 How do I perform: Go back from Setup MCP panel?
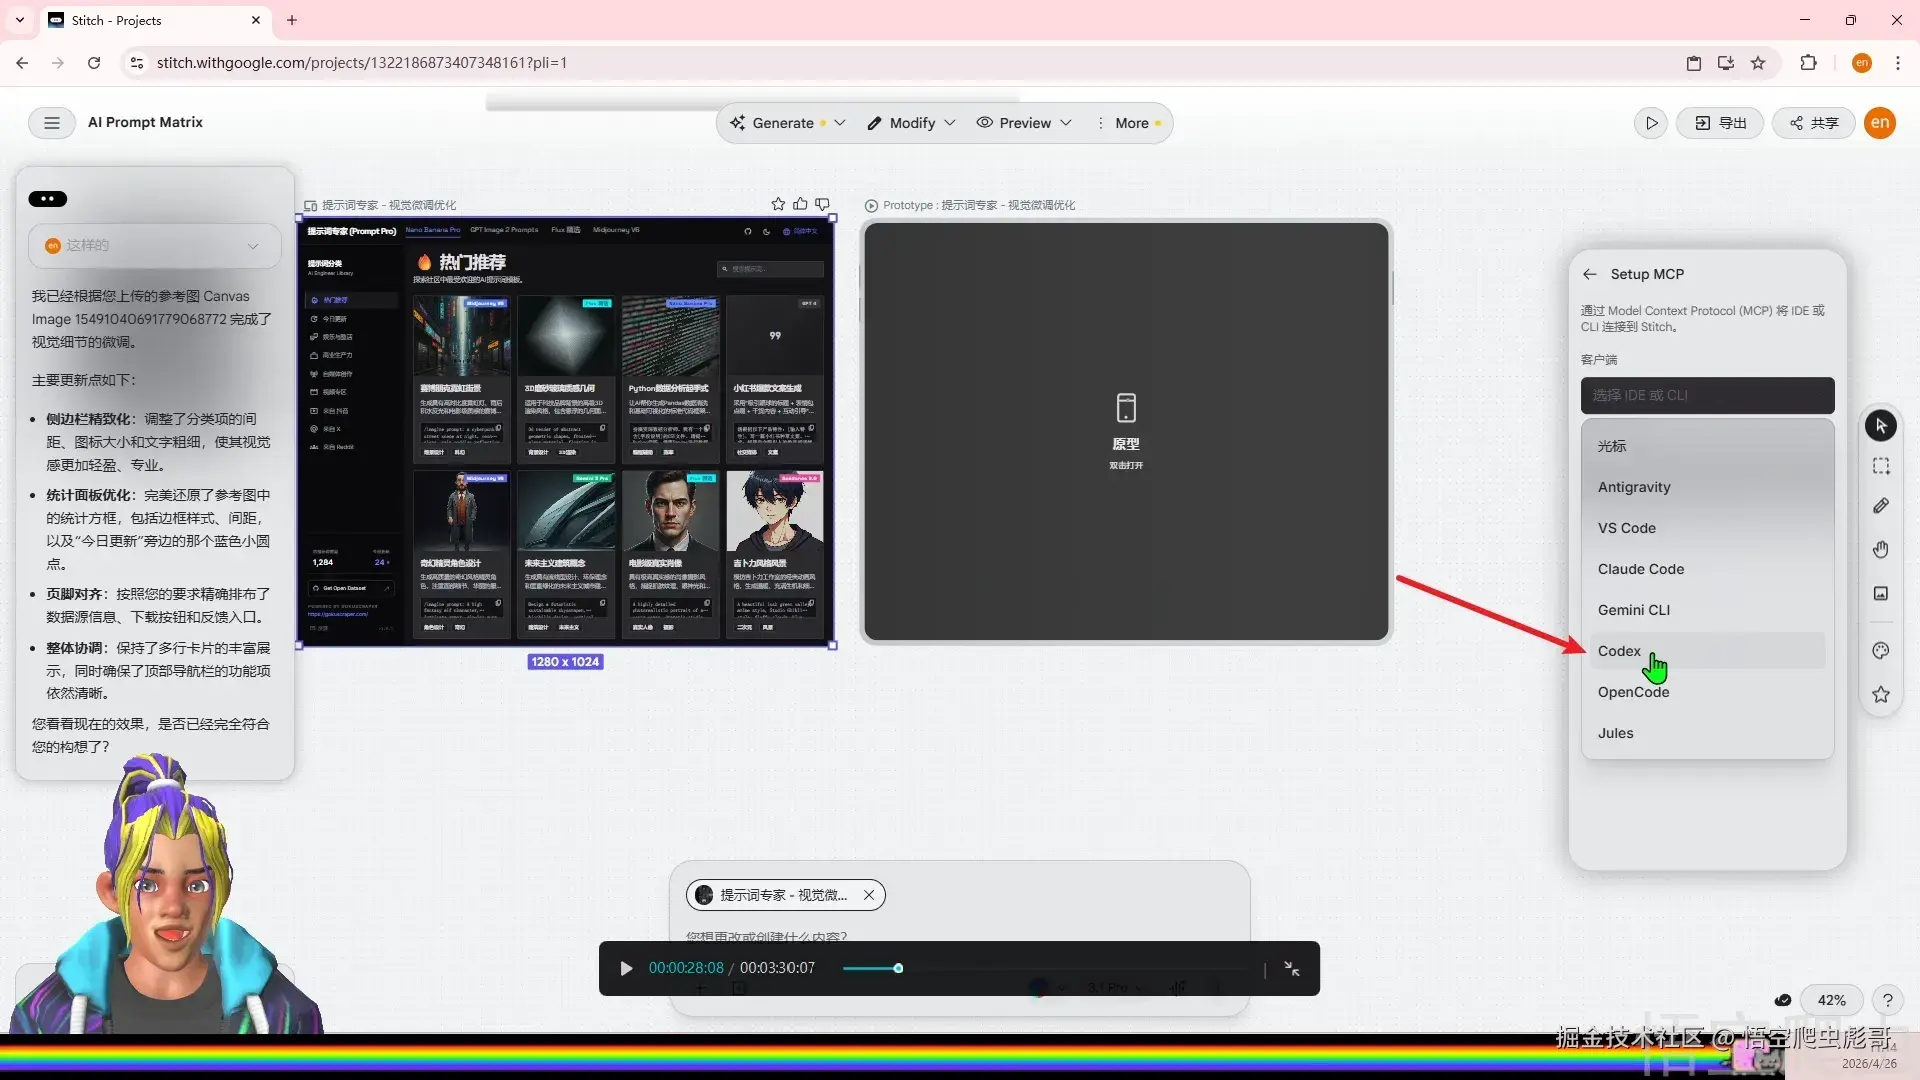[1590, 274]
